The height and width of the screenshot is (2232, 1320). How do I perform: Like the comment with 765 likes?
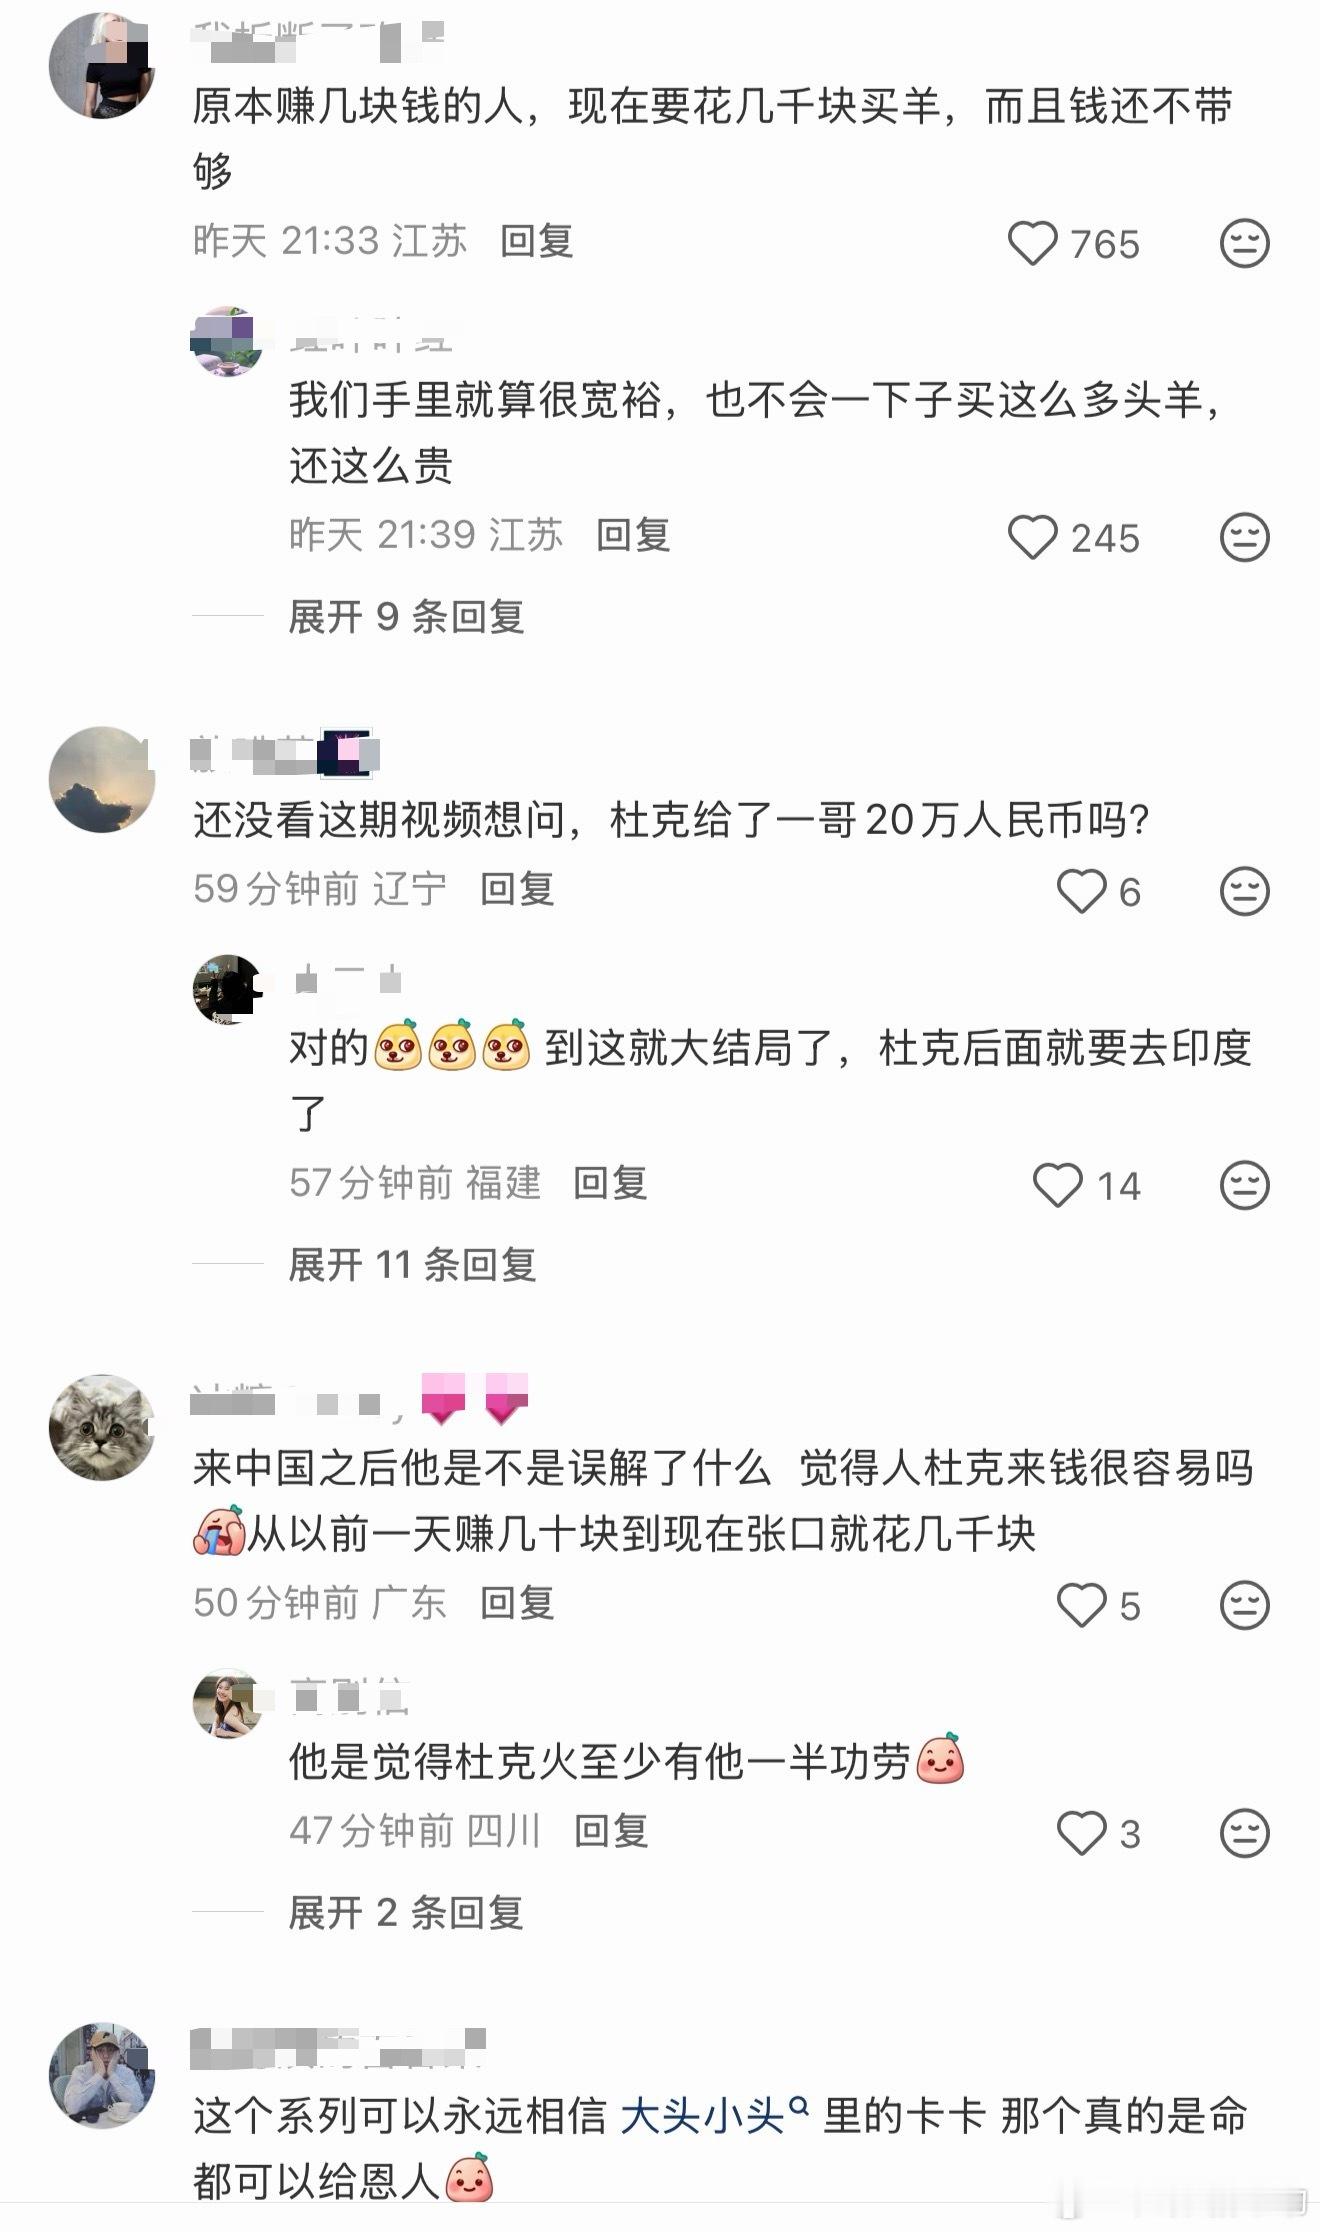(1032, 243)
